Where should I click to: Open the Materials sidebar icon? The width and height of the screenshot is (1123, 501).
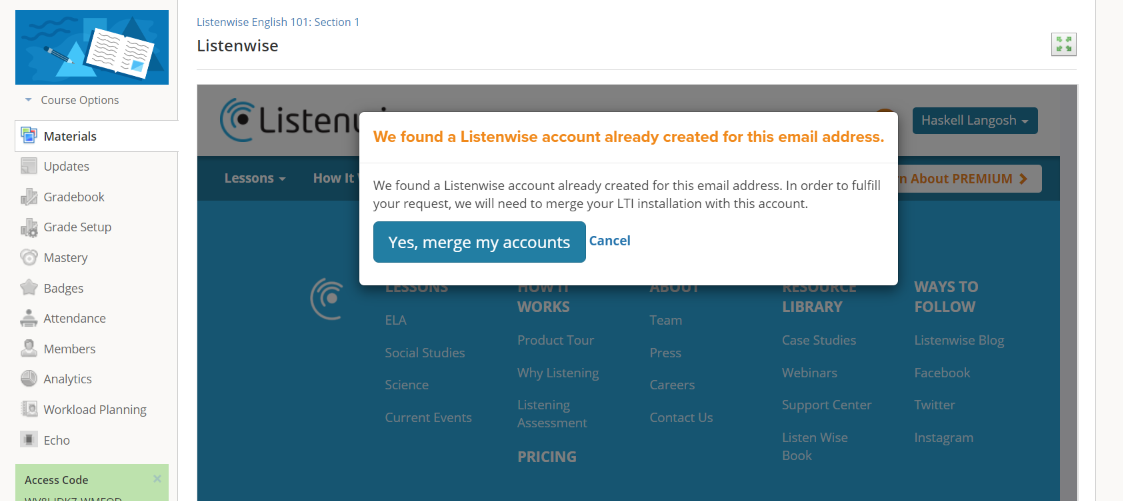(29, 135)
